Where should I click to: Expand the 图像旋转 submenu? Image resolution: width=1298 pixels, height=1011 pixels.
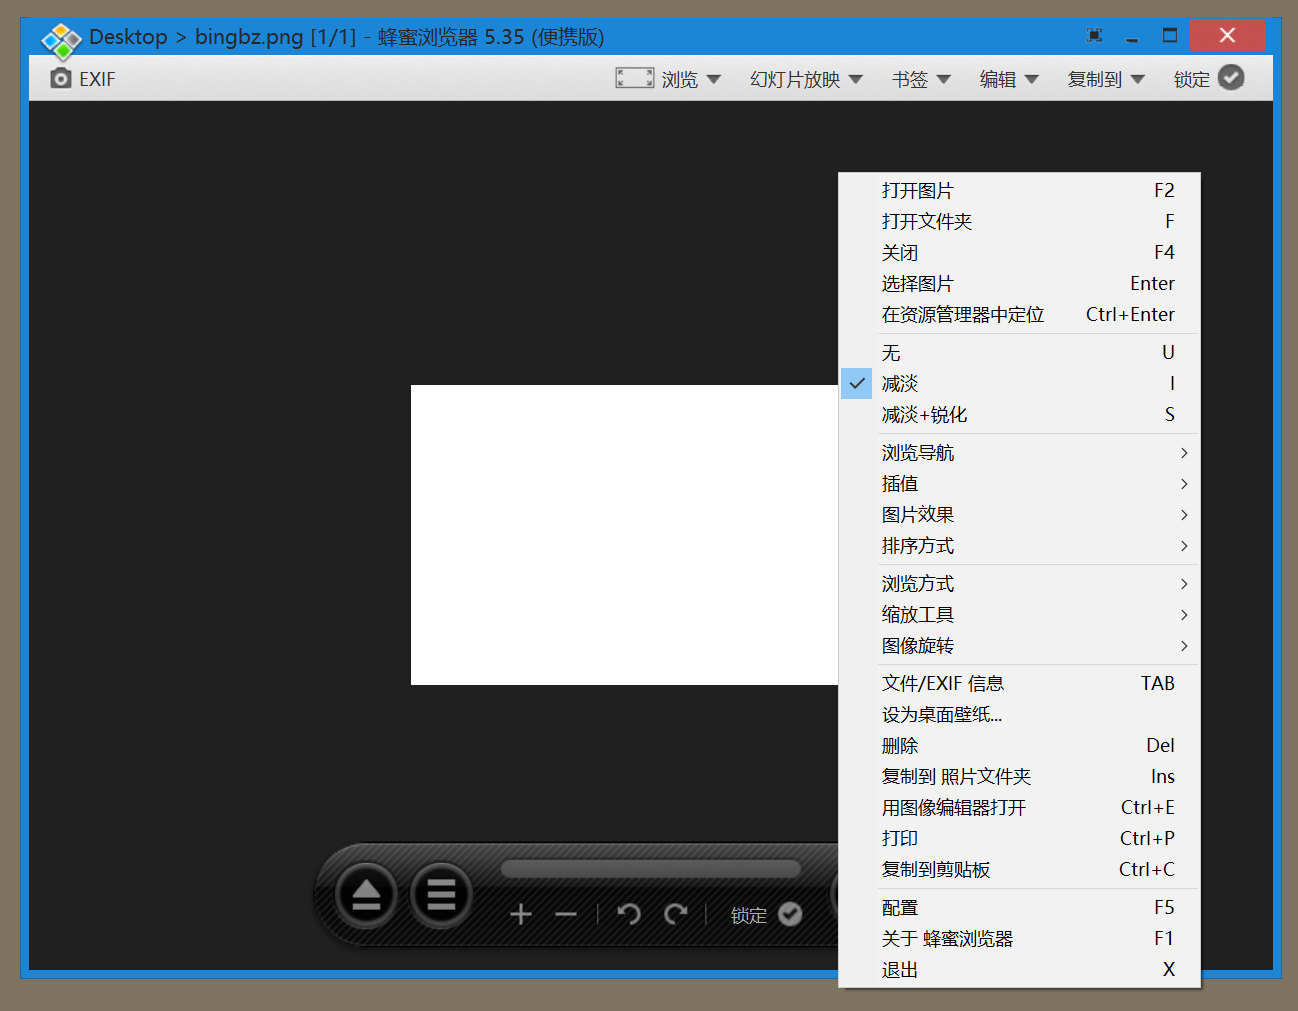917,645
